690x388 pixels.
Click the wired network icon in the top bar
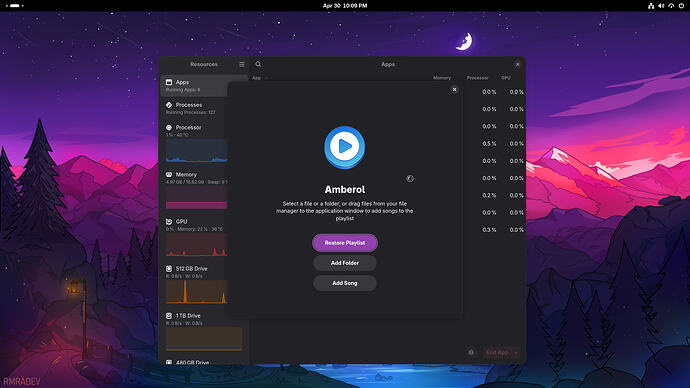tap(651, 6)
